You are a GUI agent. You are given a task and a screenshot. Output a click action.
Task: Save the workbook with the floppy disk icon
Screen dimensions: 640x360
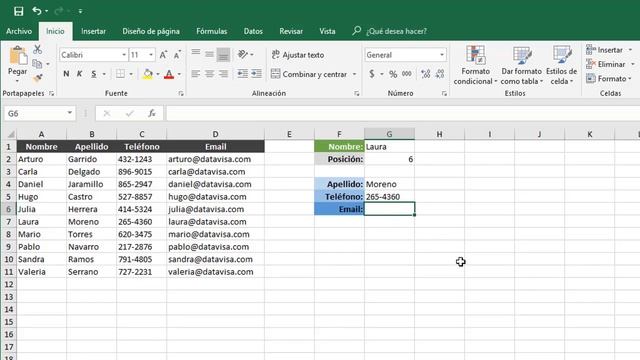pyautogui.click(x=18, y=11)
